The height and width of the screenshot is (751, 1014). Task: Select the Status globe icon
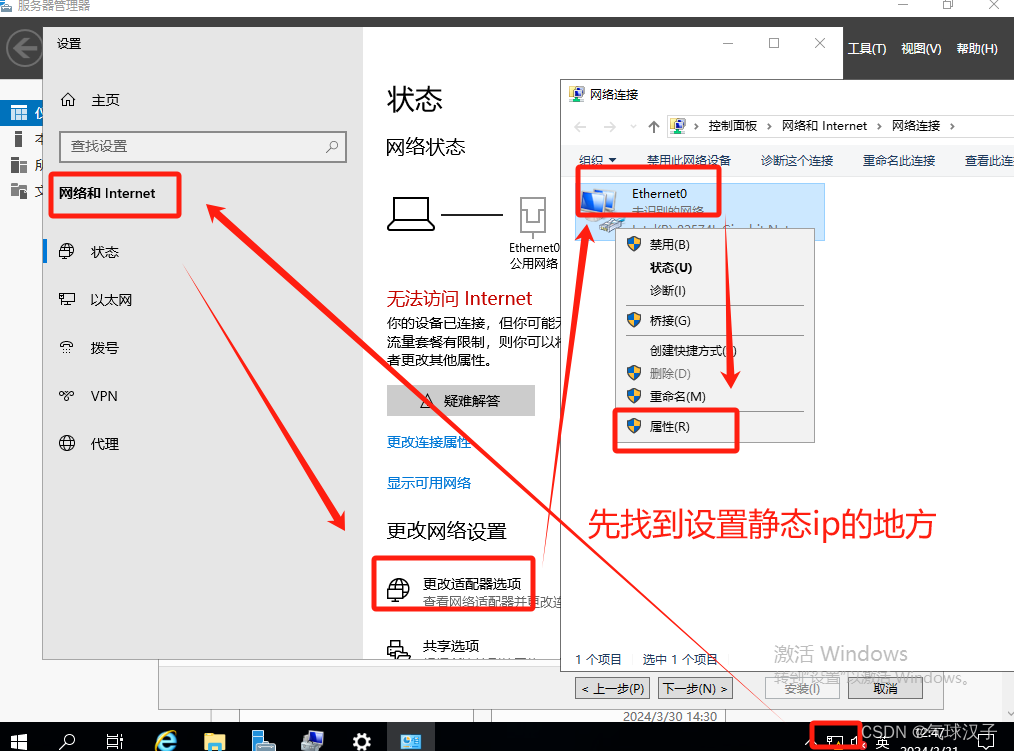[x=67, y=251]
